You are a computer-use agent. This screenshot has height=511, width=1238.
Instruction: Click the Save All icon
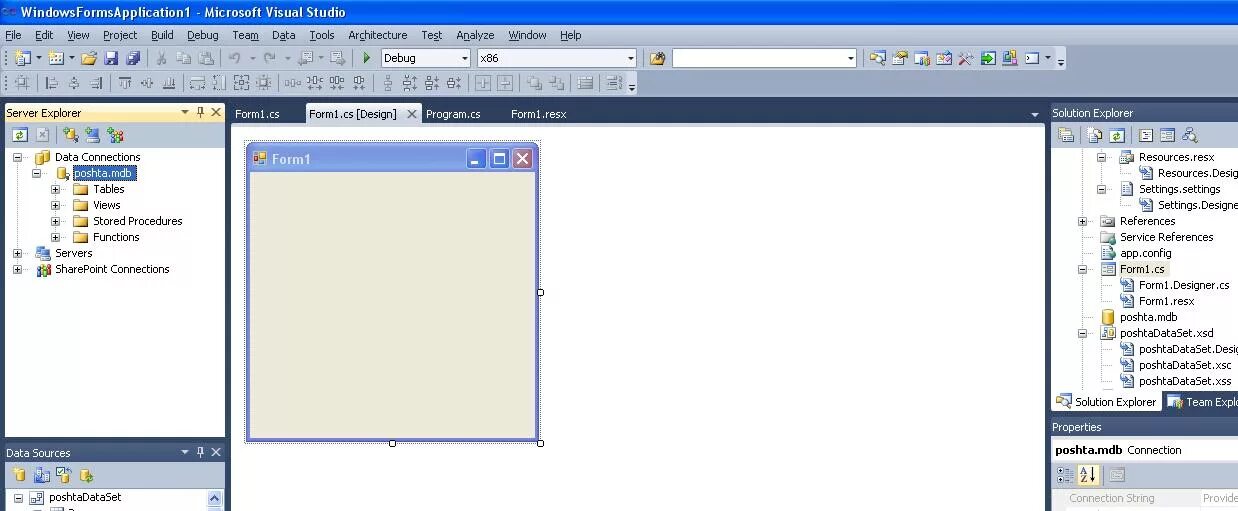[x=133, y=58]
